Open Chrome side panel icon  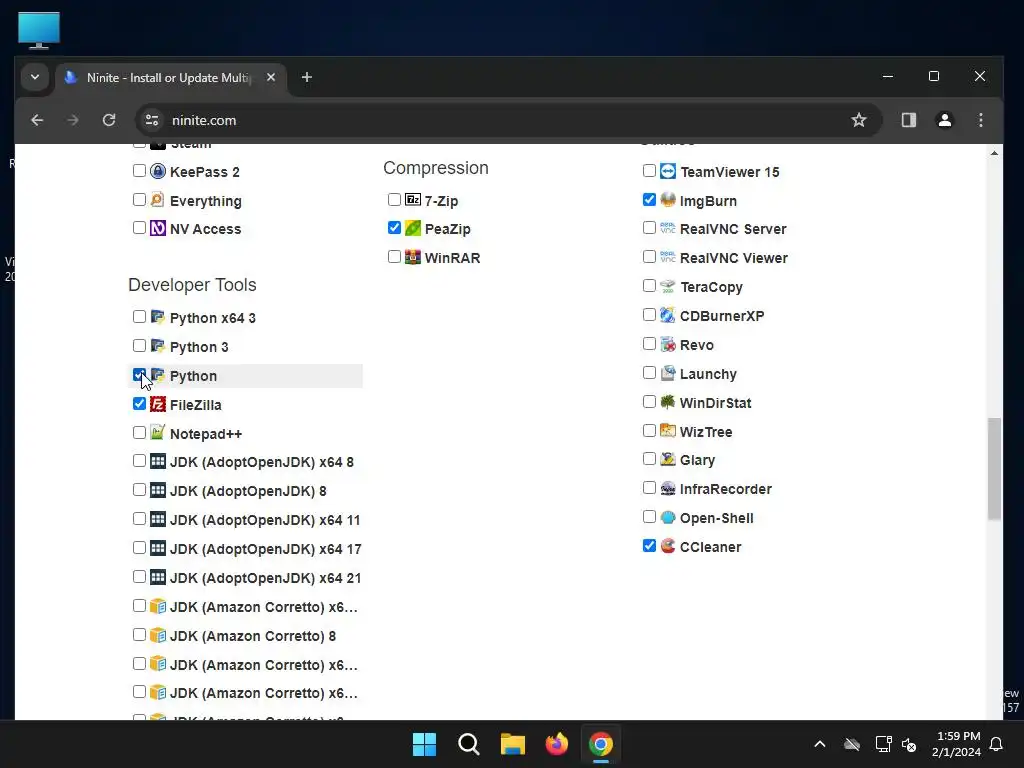click(908, 120)
